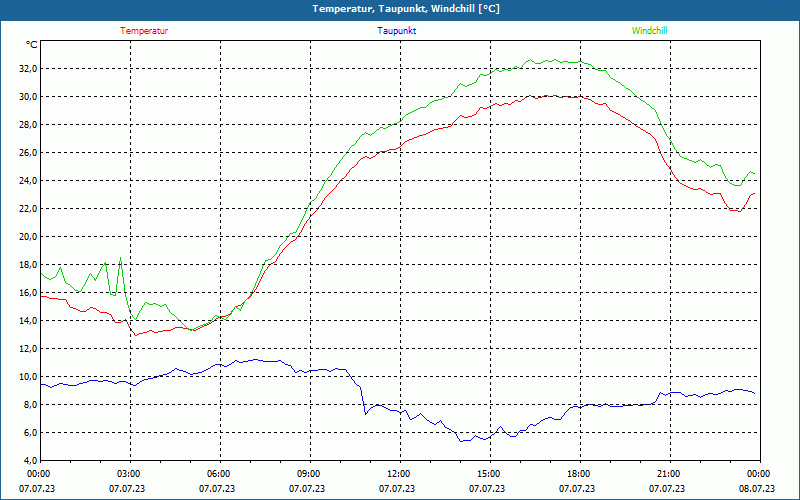Click the Windchill spike peak near 02:40
The width and height of the screenshot is (800, 500).
pos(120,258)
